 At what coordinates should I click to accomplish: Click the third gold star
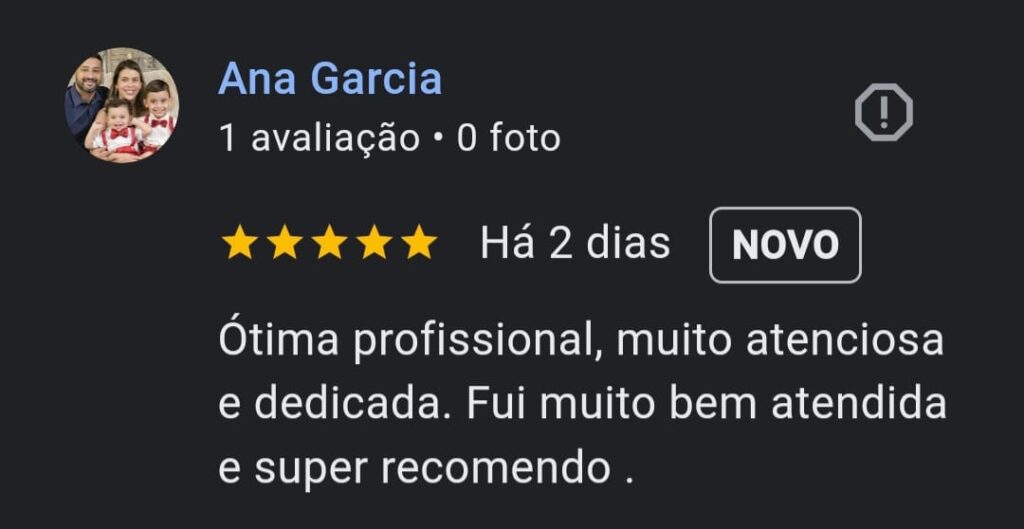[329, 243]
